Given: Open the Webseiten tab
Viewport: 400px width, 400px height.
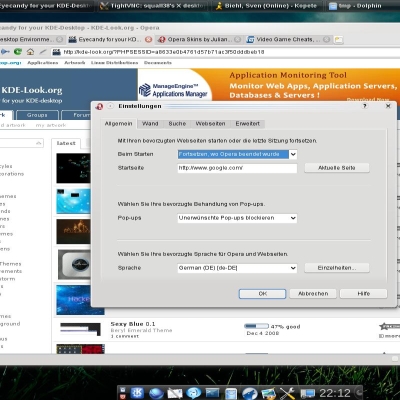Looking at the screenshot, I should point(210,124).
